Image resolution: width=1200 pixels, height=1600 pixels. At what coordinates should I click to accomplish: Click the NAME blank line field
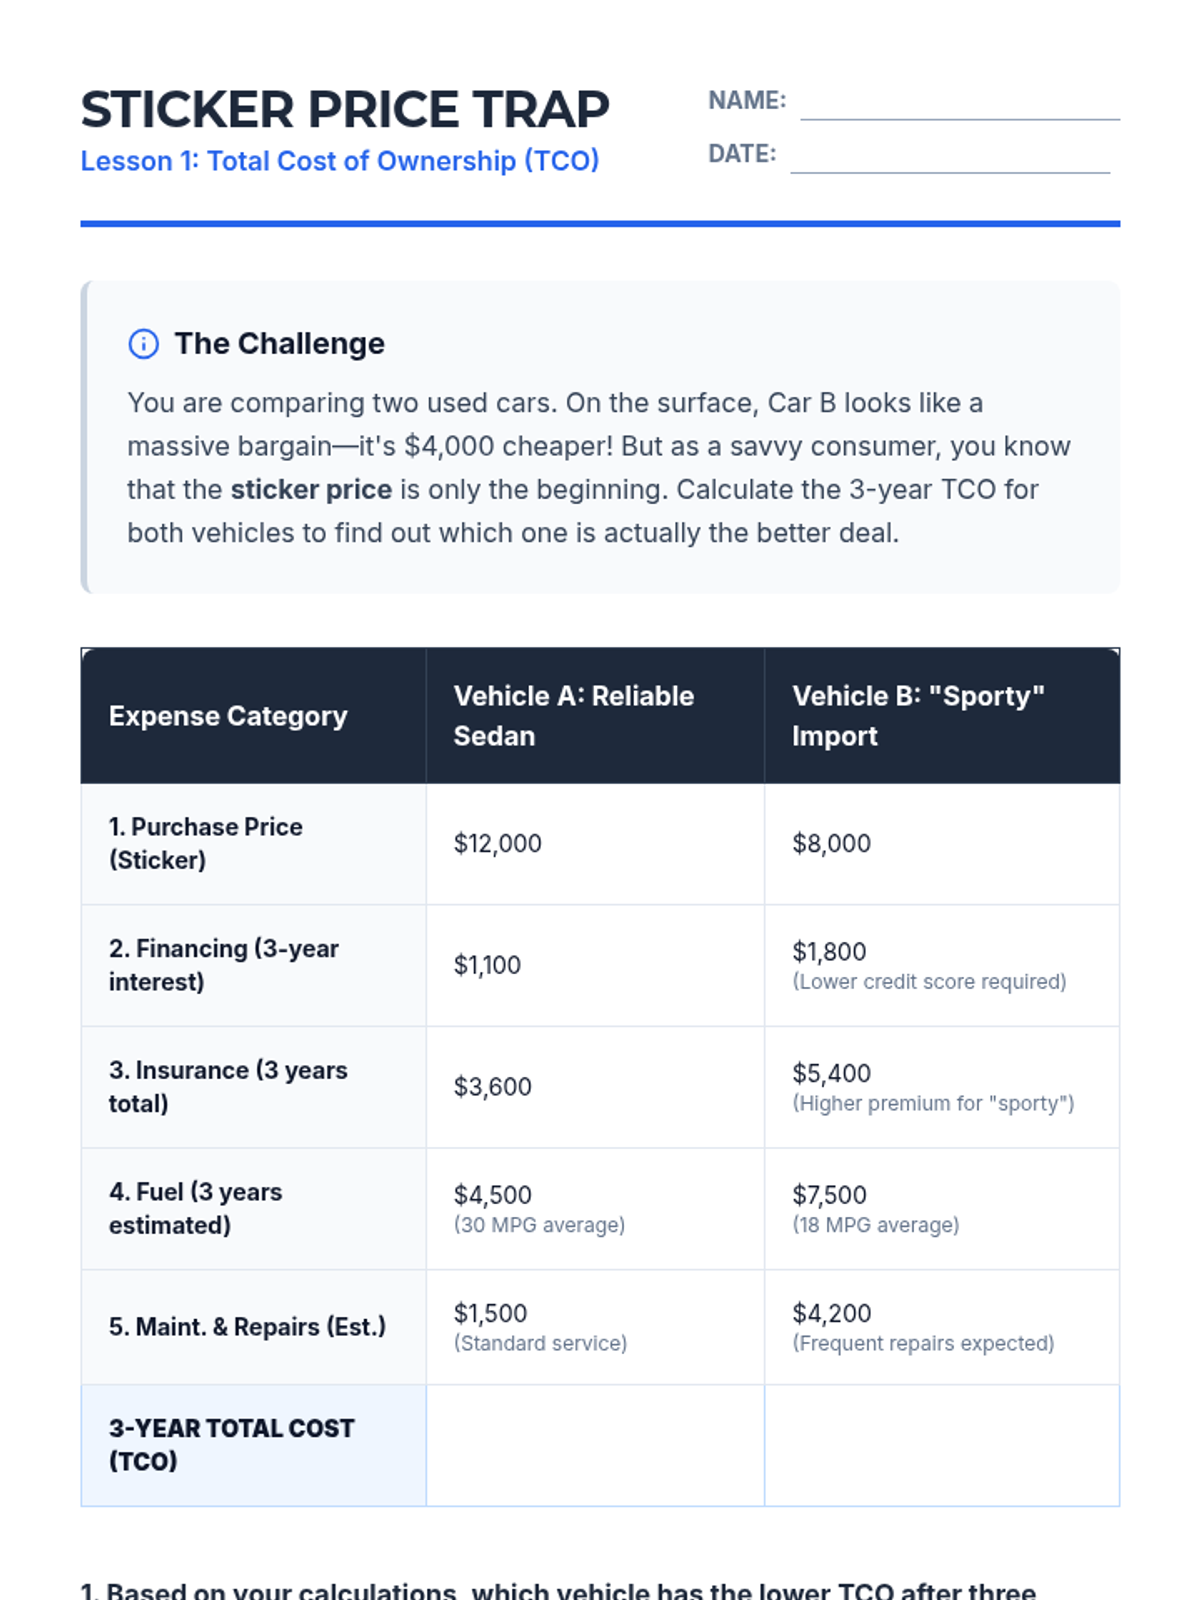click(959, 104)
